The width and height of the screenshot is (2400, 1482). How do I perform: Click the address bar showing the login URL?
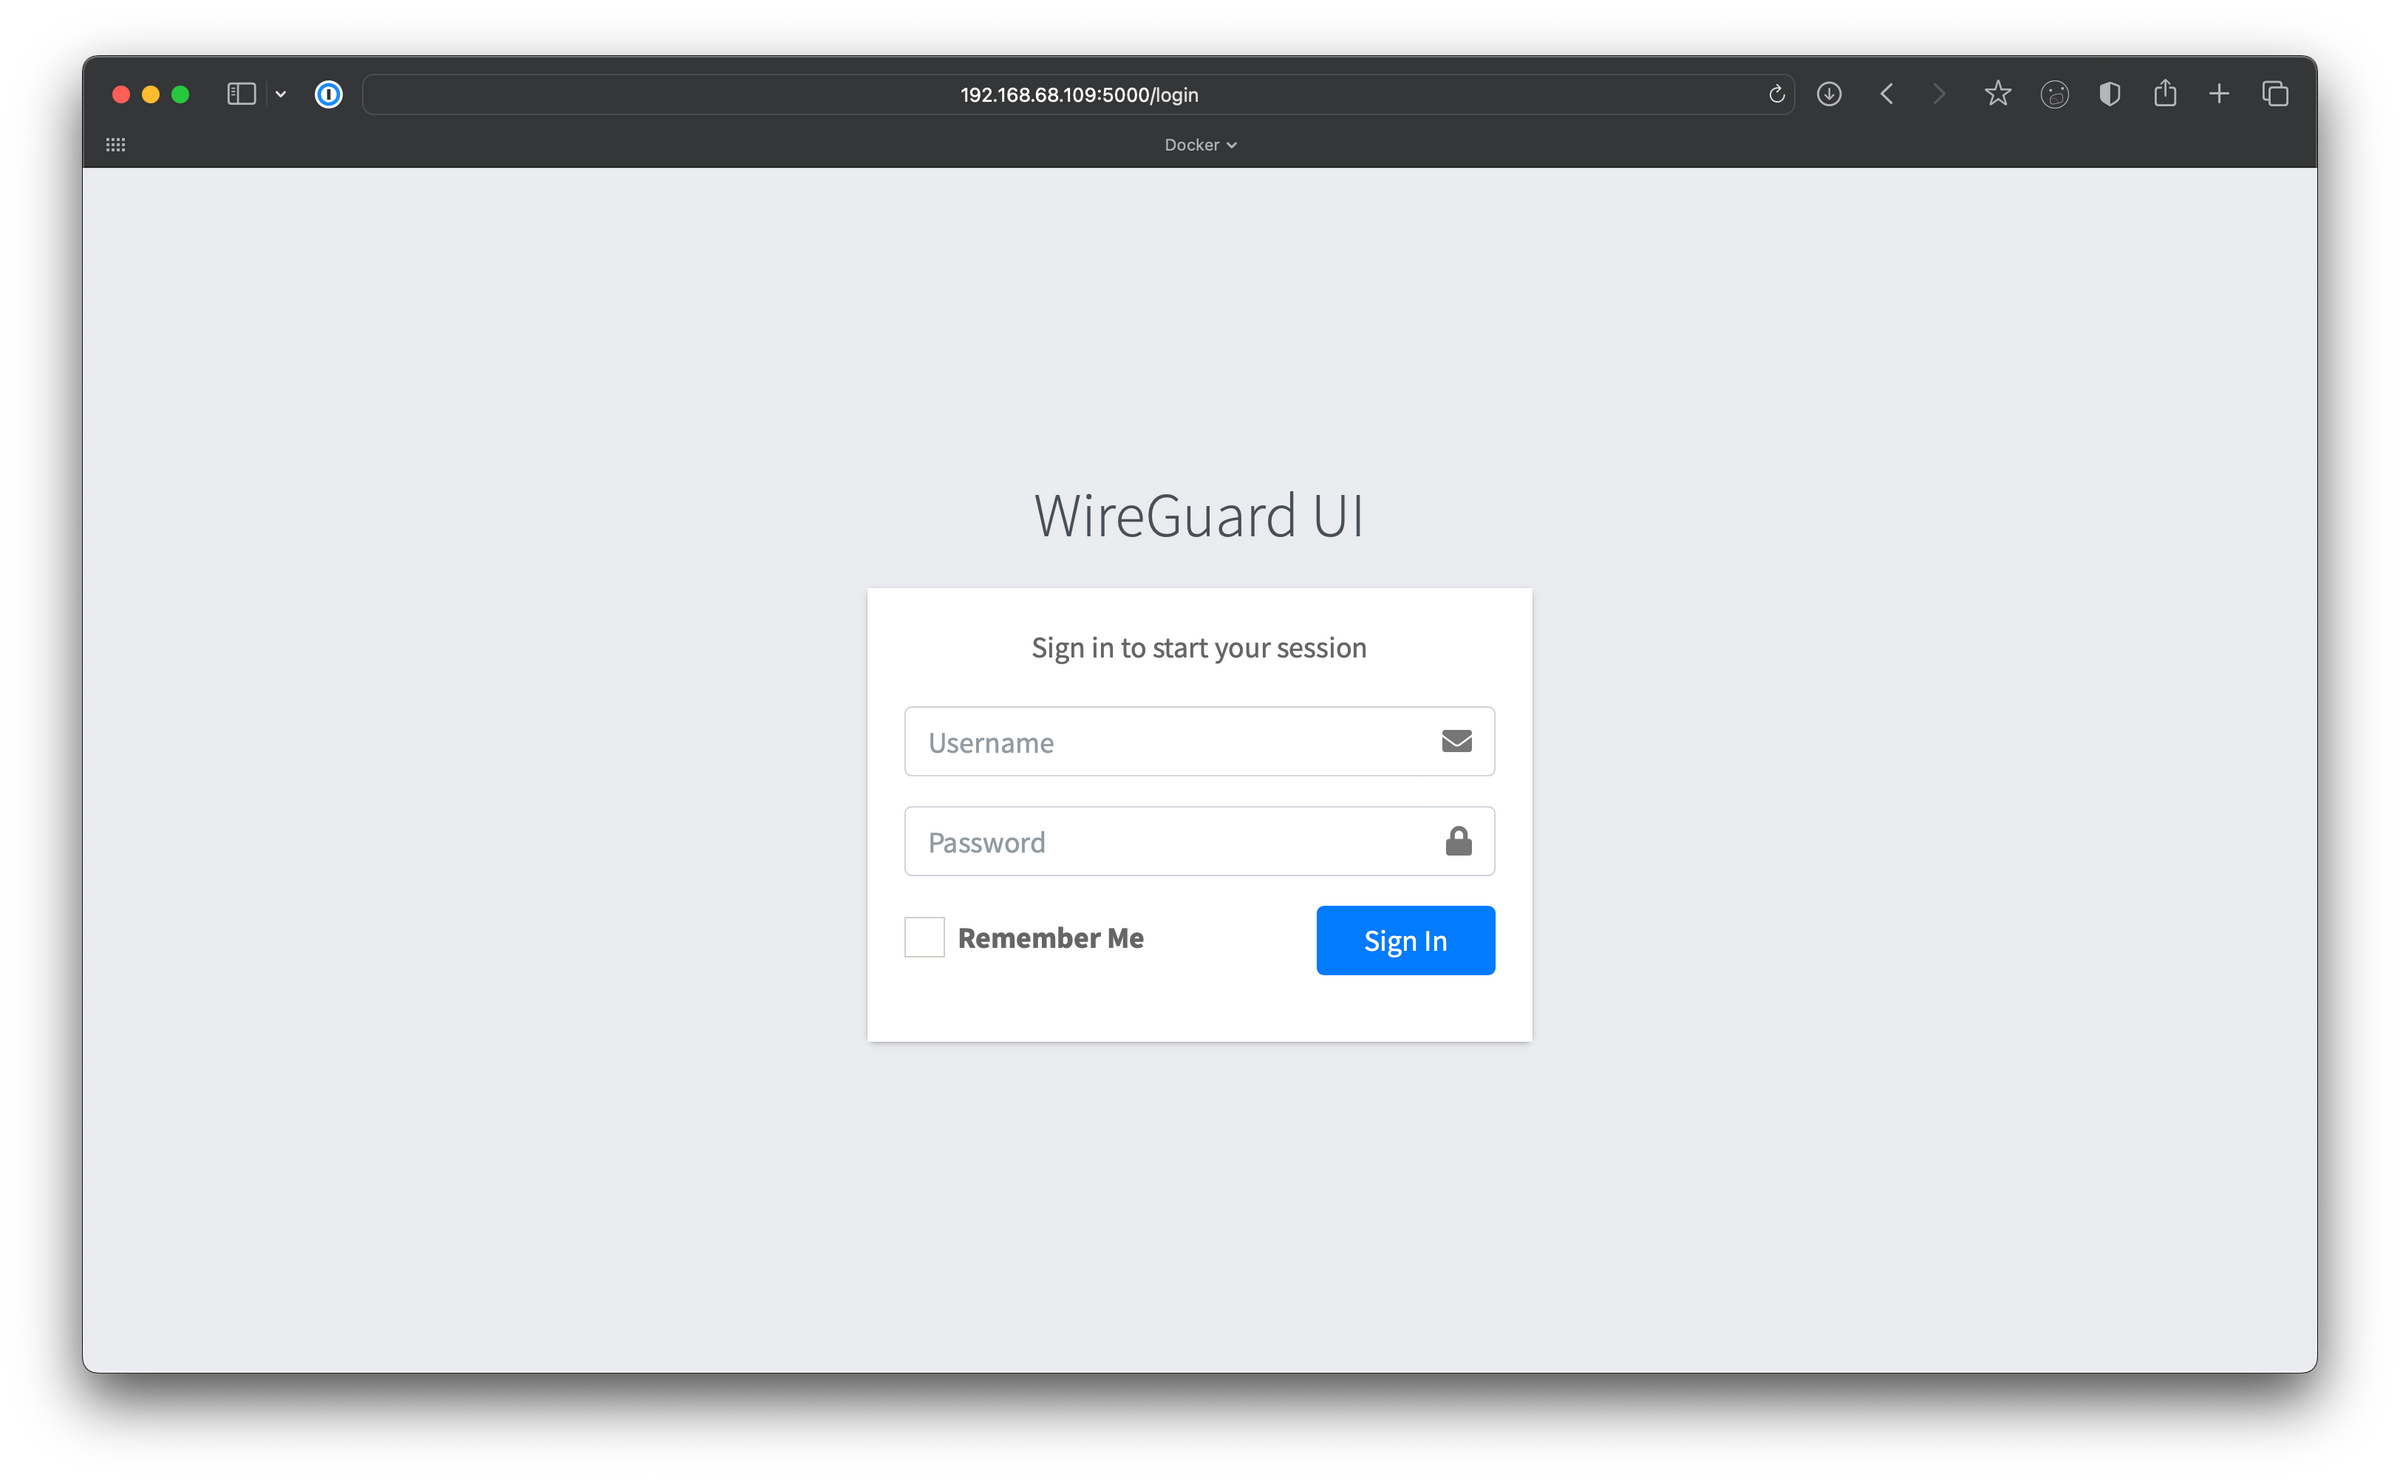1078,93
